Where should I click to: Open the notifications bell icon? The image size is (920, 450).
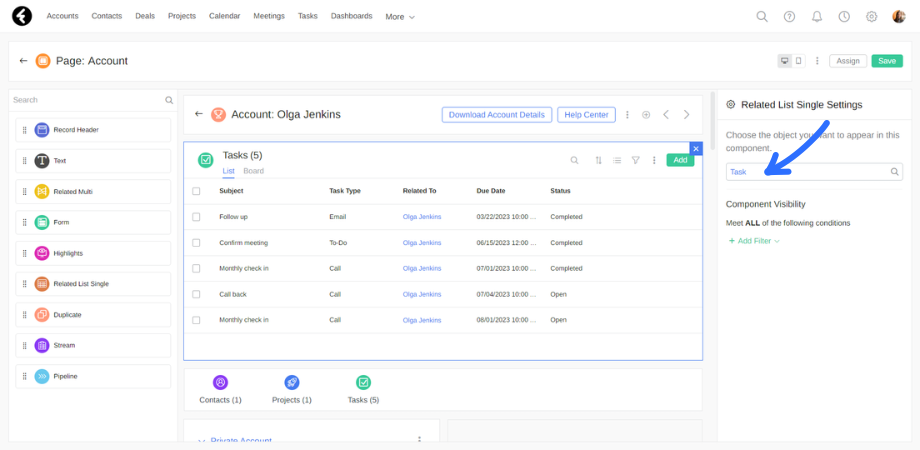tap(817, 16)
